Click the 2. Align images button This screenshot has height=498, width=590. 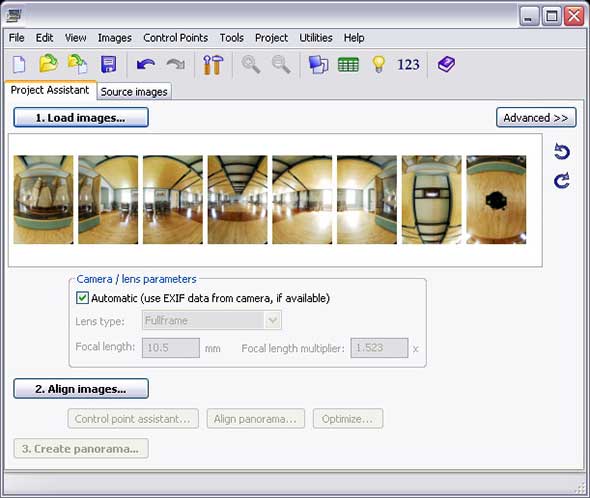click(81, 389)
